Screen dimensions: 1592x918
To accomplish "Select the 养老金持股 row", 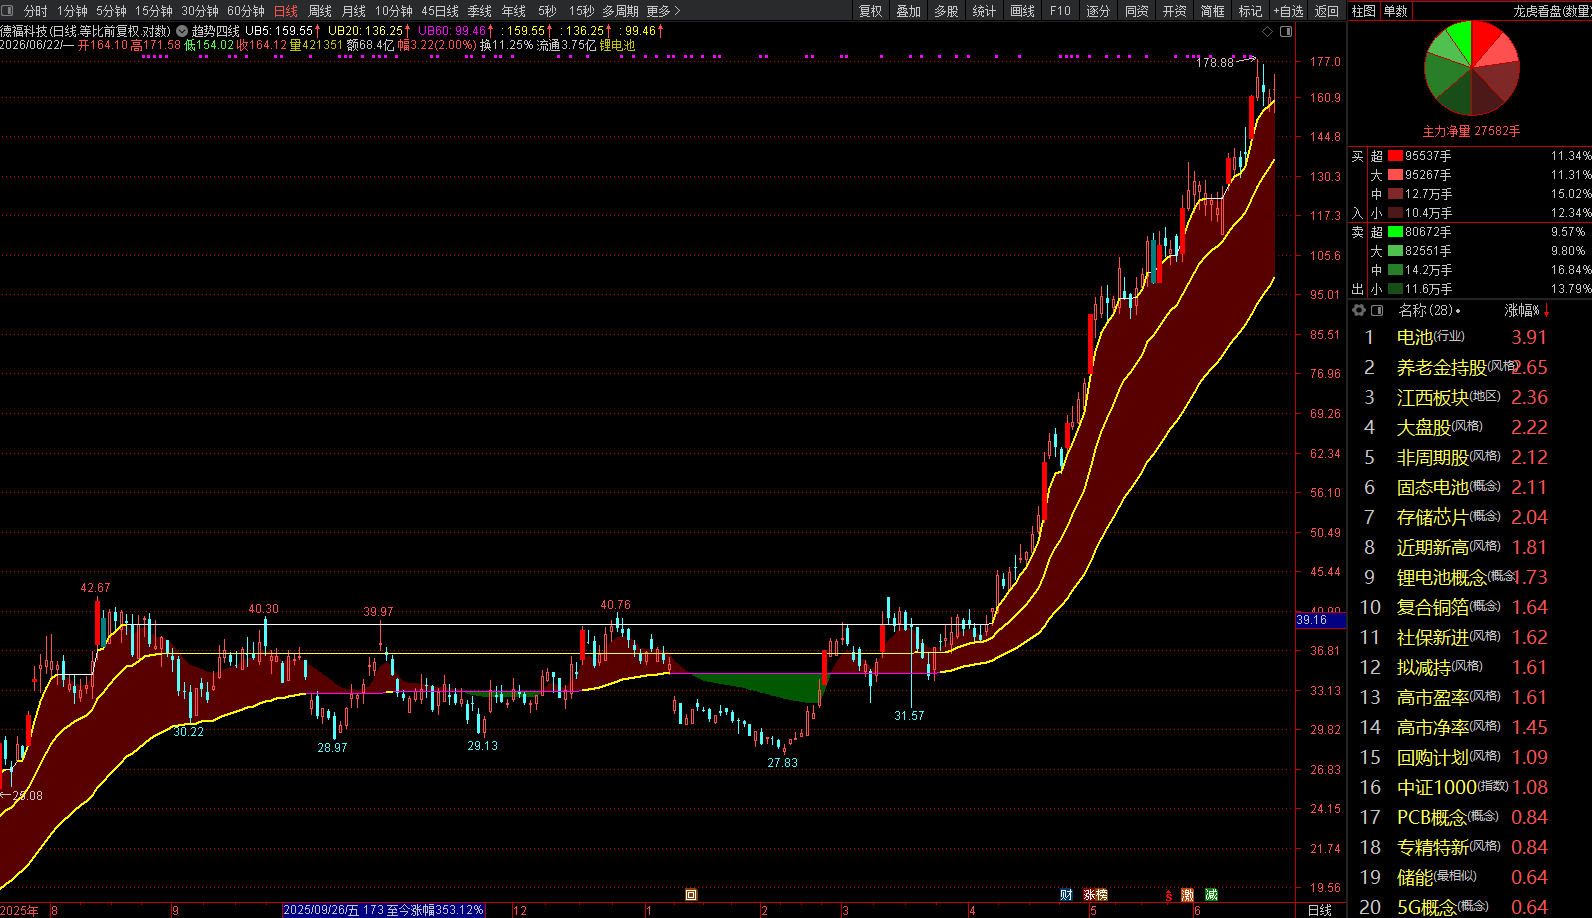I will [x=1470, y=367].
